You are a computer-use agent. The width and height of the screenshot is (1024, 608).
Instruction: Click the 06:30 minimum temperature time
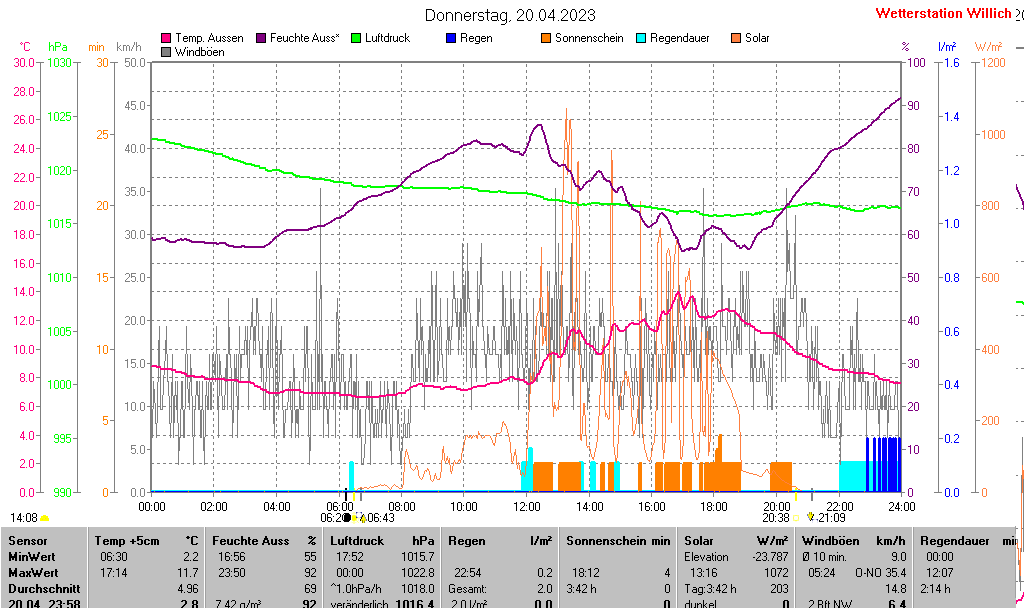114,557
